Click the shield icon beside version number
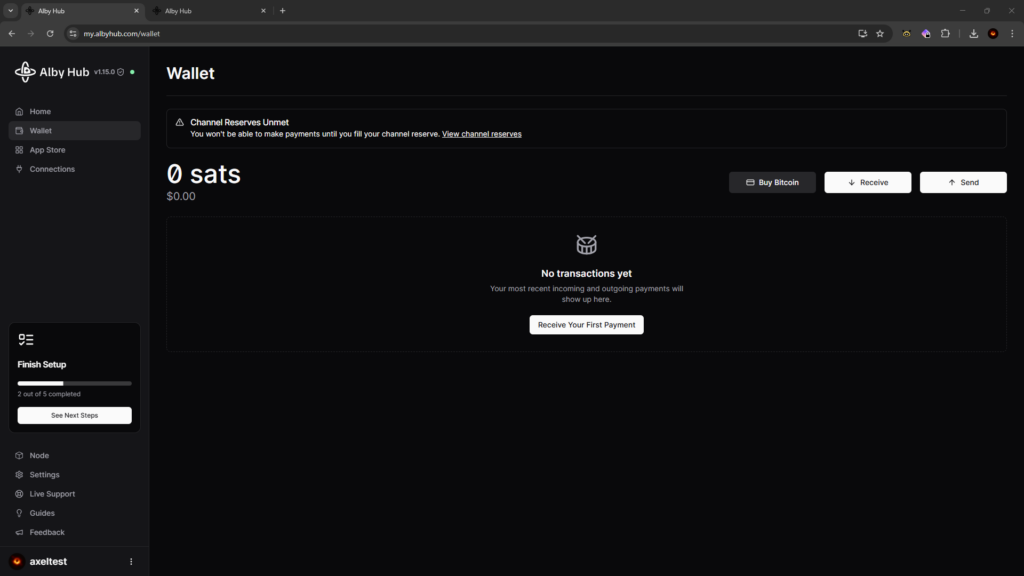Viewport: 1024px width, 576px height. pyautogui.click(x=121, y=72)
